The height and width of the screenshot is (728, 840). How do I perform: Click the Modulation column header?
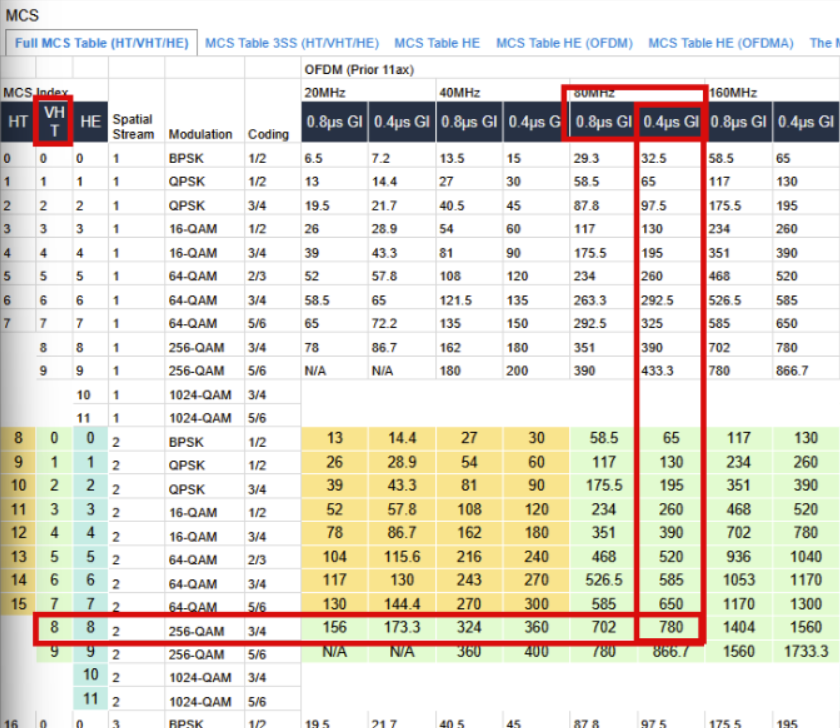[x=200, y=134]
